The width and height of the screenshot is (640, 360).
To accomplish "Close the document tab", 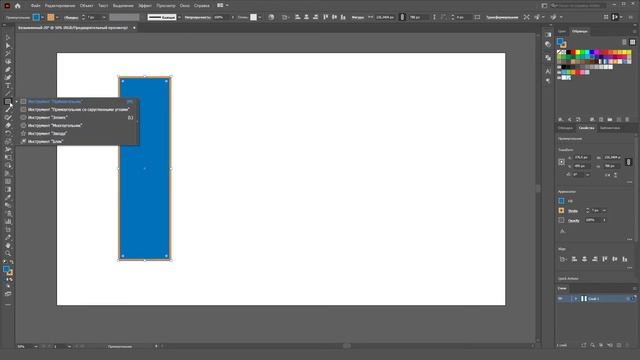I will (x=134, y=28).
